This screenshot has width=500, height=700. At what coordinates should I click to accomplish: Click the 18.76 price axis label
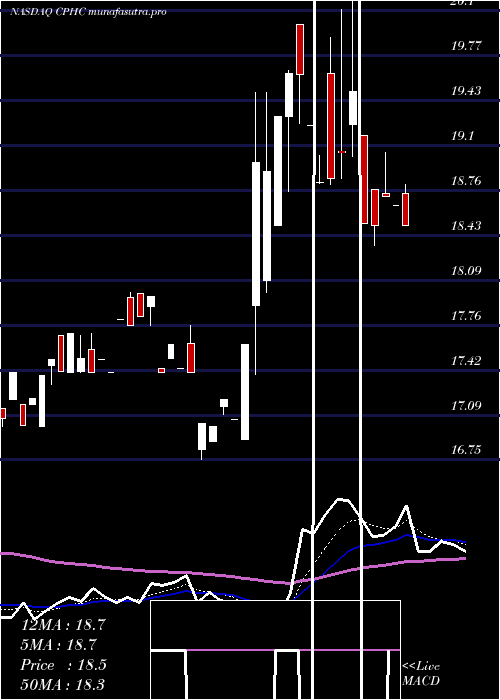(467, 181)
